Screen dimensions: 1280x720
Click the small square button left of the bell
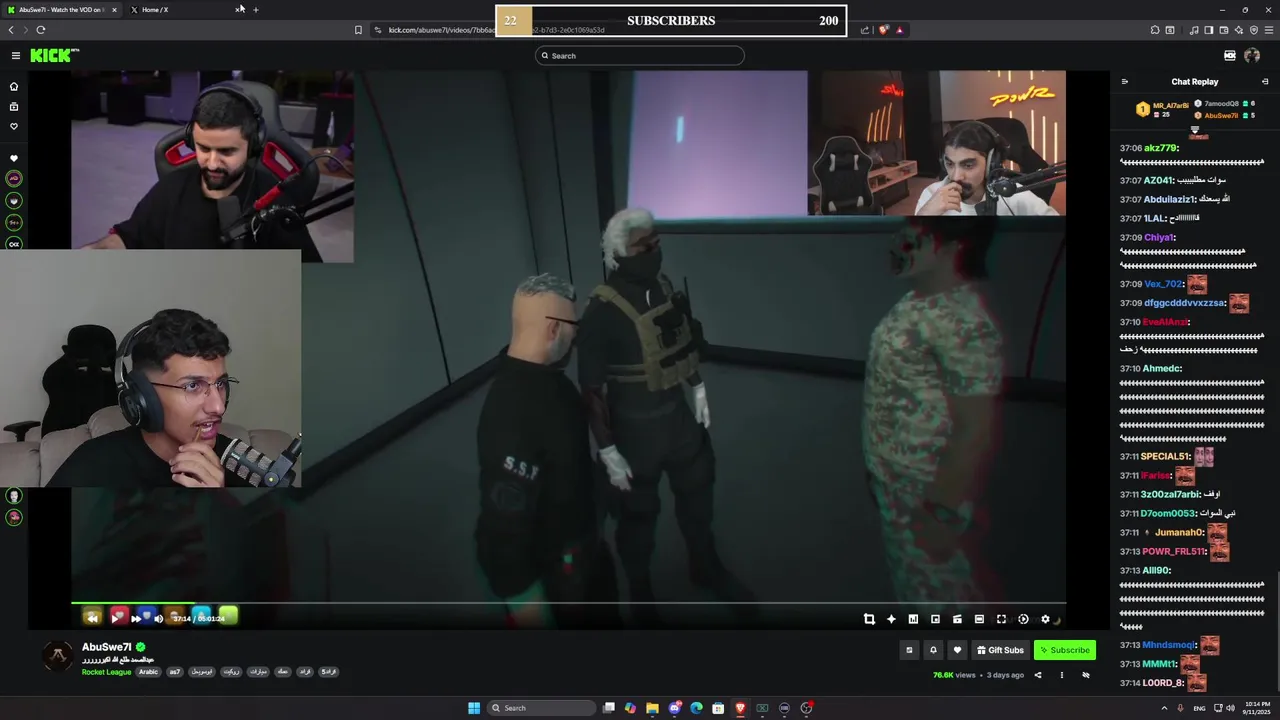pyautogui.click(x=909, y=650)
